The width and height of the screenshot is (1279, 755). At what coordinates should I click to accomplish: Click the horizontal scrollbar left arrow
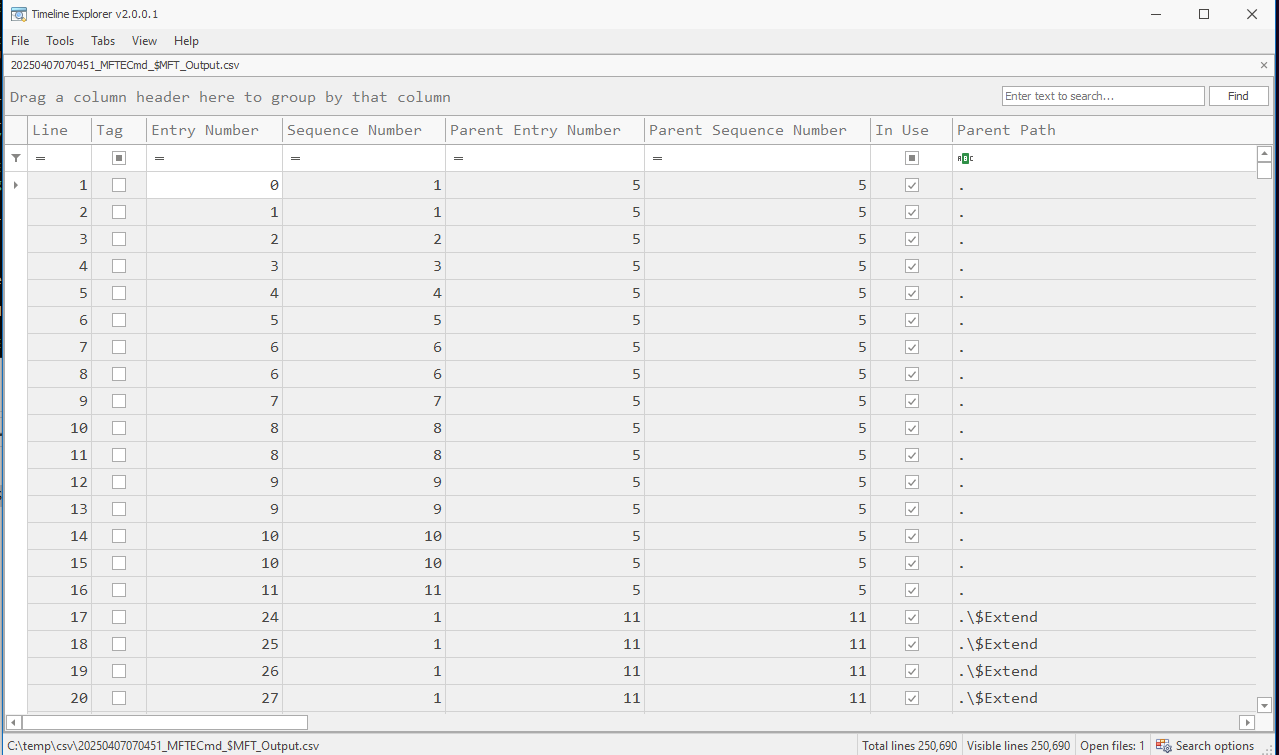coord(14,722)
